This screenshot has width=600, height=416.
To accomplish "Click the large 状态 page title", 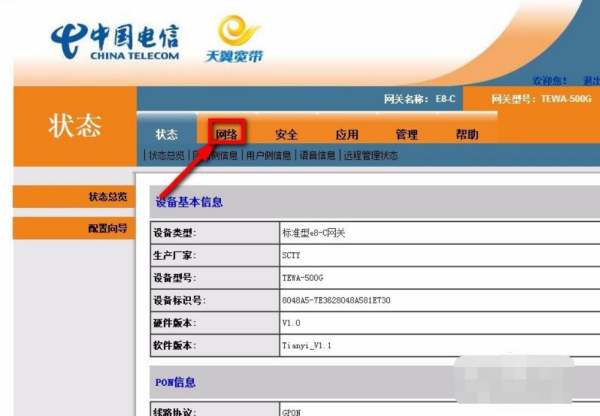I will click(x=75, y=126).
